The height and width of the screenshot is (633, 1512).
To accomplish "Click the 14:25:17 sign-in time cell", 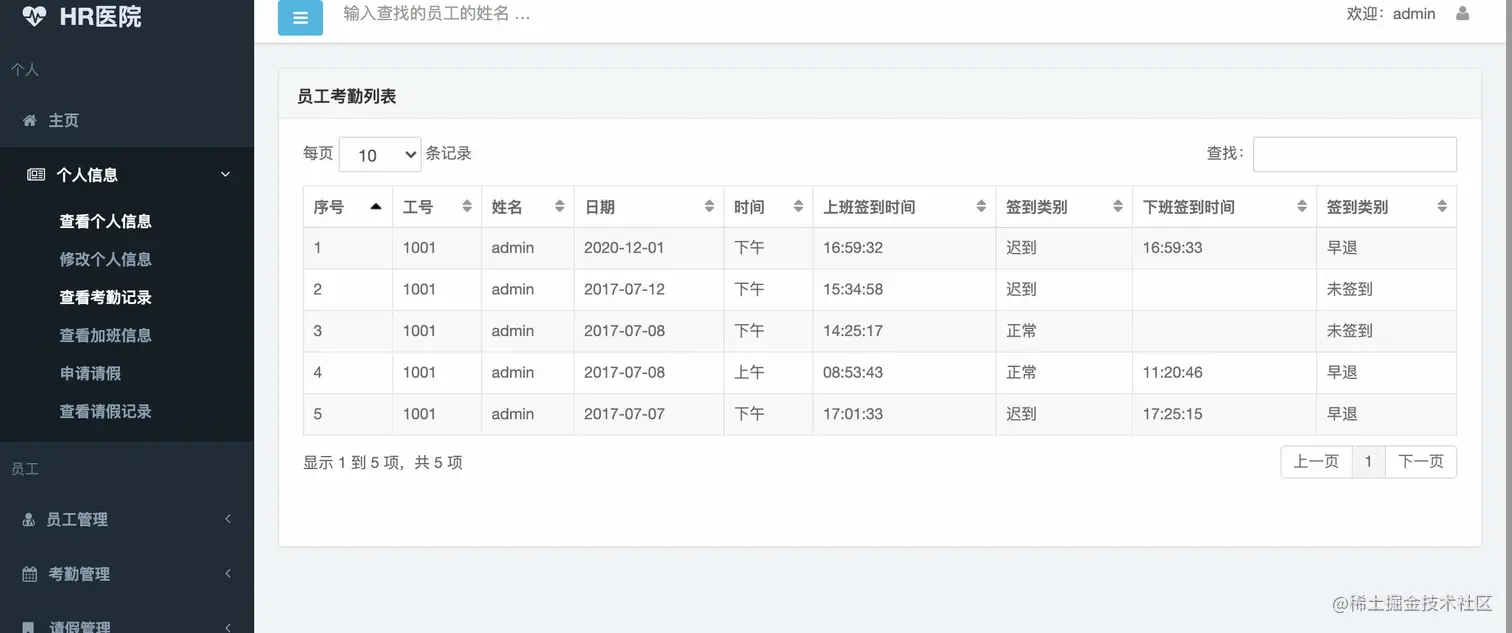I will pyautogui.click(x=904, y=331).
